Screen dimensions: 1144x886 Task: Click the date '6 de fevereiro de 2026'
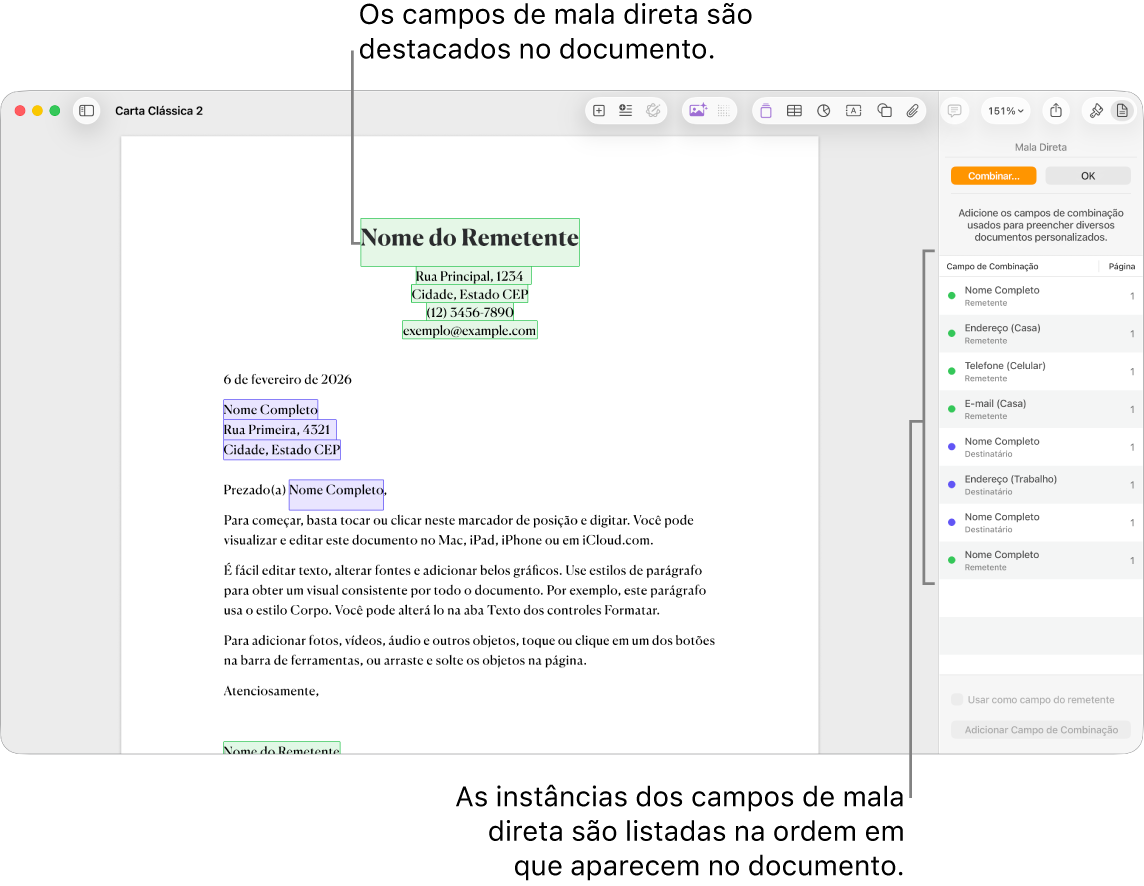pos(287,380)
